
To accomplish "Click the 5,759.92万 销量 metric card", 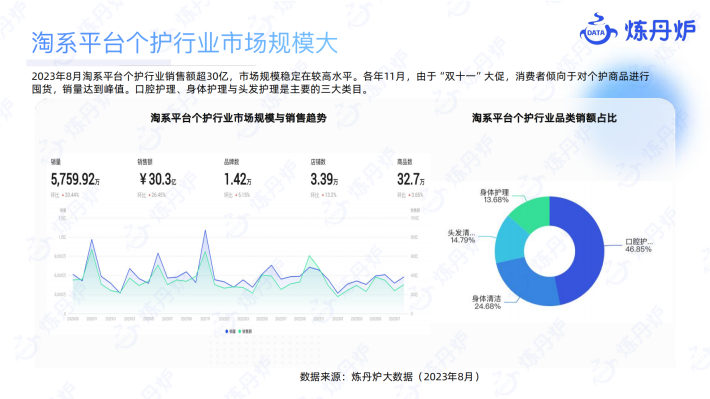I will coord(75,179).
